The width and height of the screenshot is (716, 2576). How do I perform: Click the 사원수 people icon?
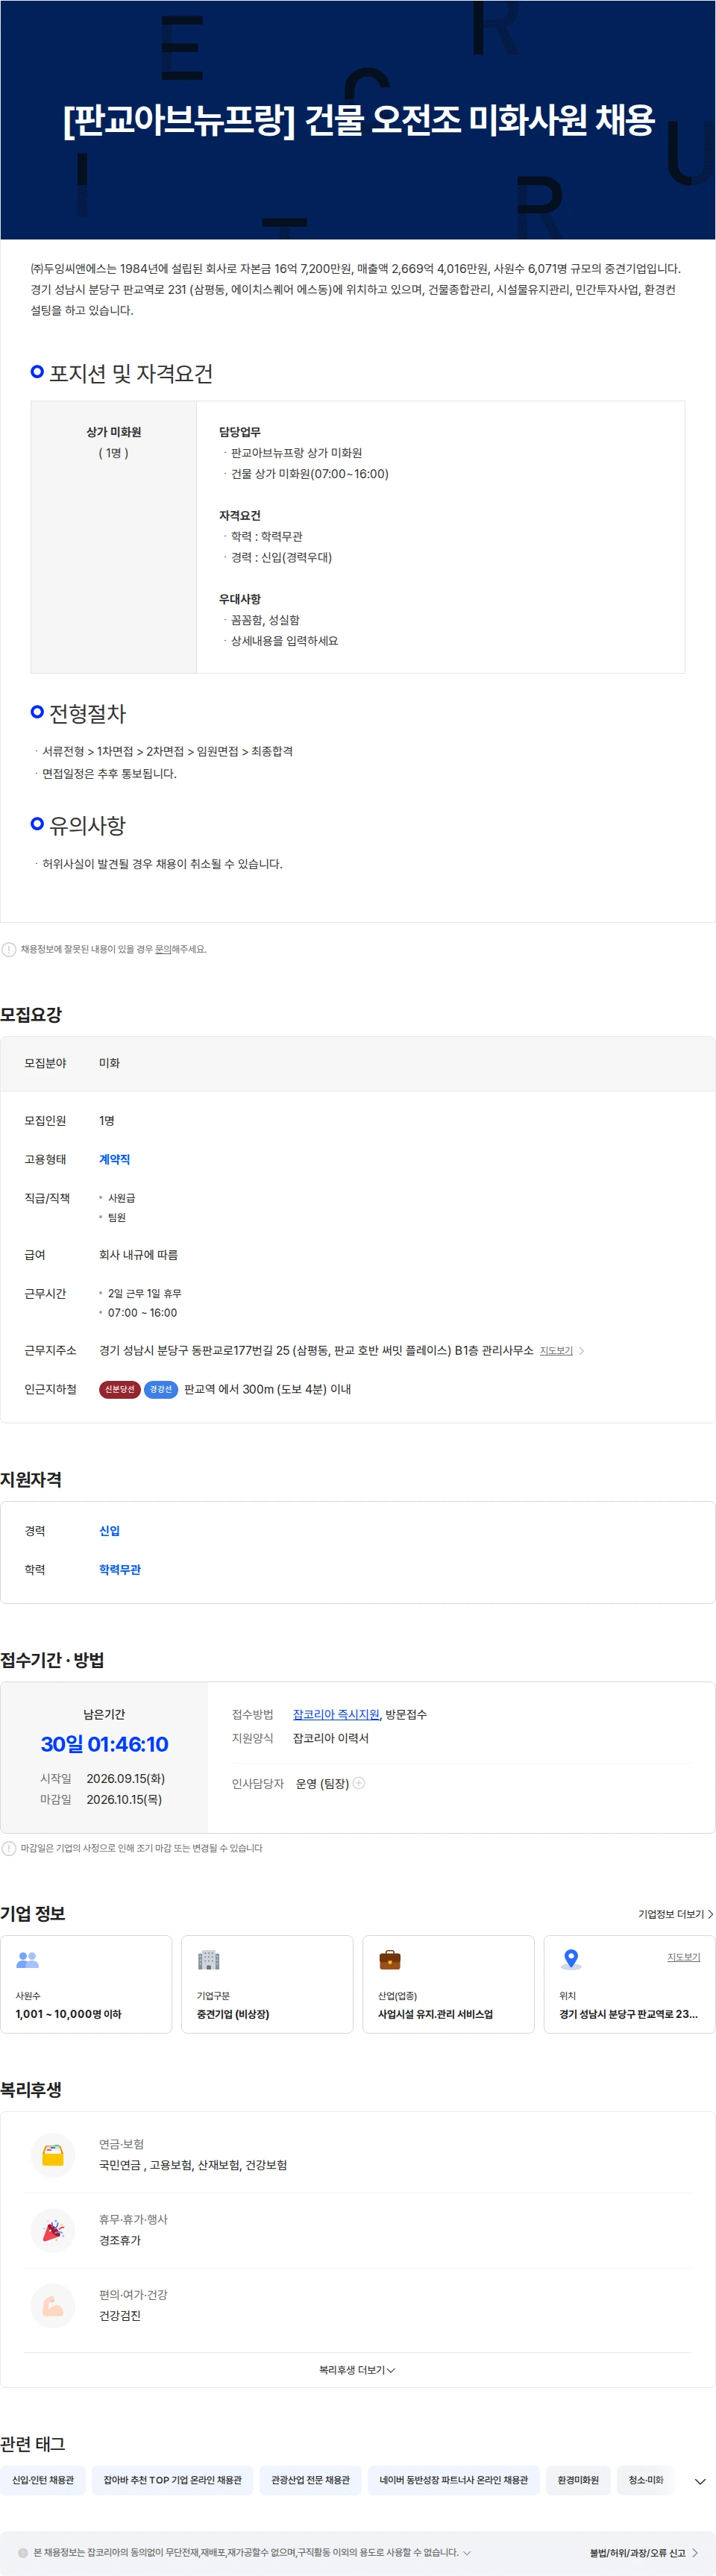pos(27,1960)
